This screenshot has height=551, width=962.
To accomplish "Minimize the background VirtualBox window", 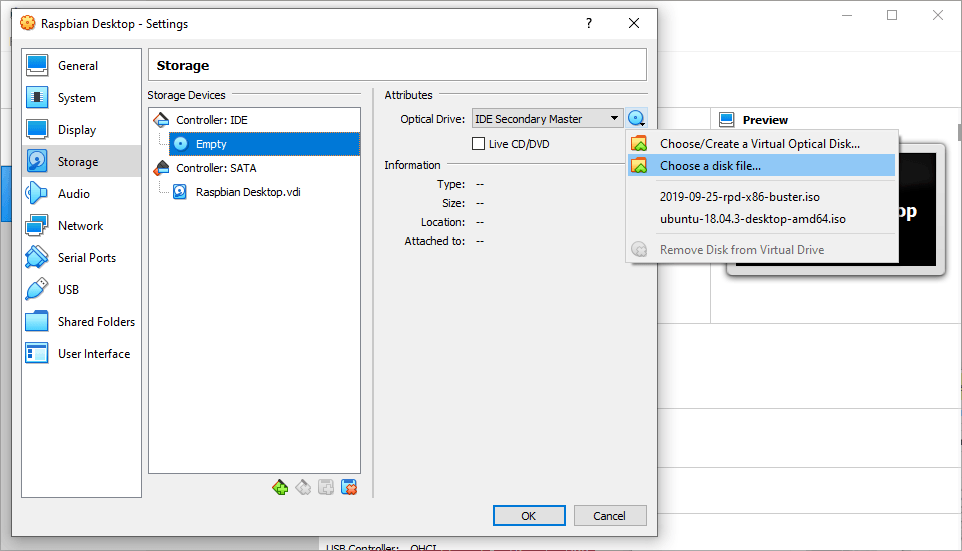I will click(847, 15).
